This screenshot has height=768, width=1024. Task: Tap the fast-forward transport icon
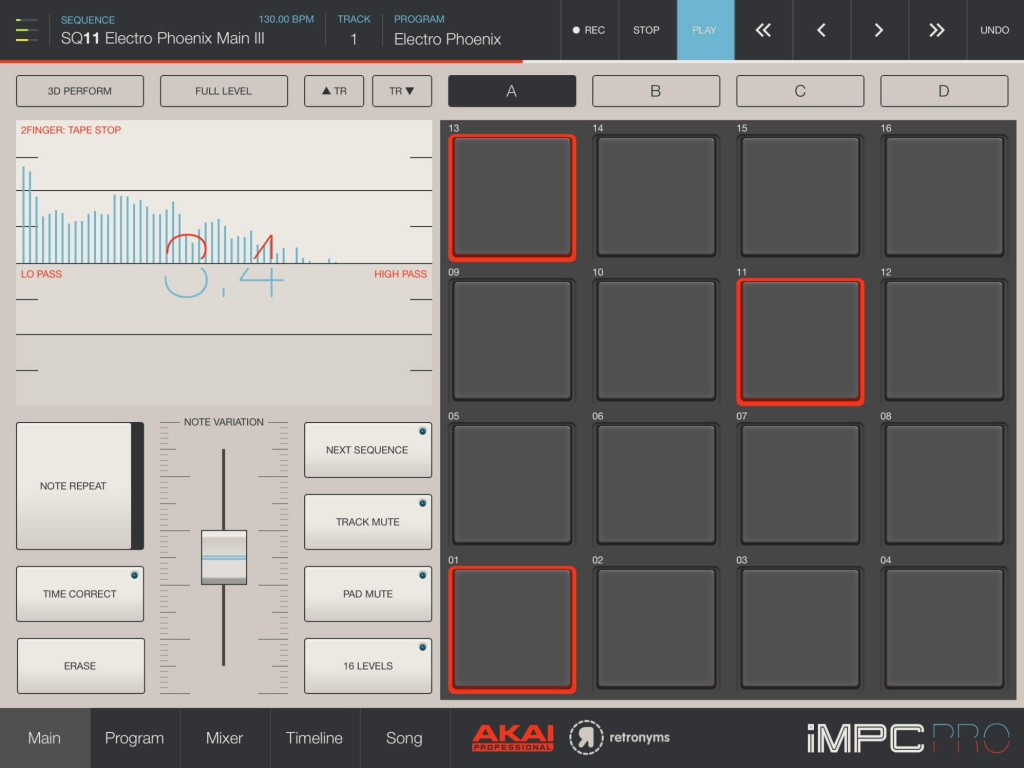[936, 30]
